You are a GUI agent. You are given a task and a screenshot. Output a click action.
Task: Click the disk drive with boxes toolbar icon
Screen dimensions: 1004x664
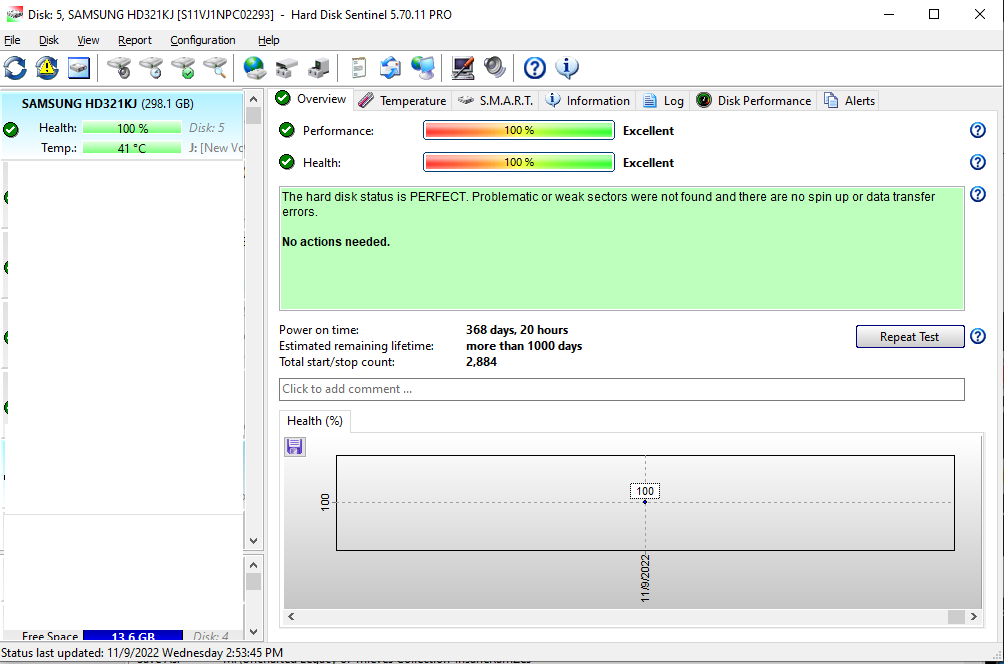(x=287, y=68)
